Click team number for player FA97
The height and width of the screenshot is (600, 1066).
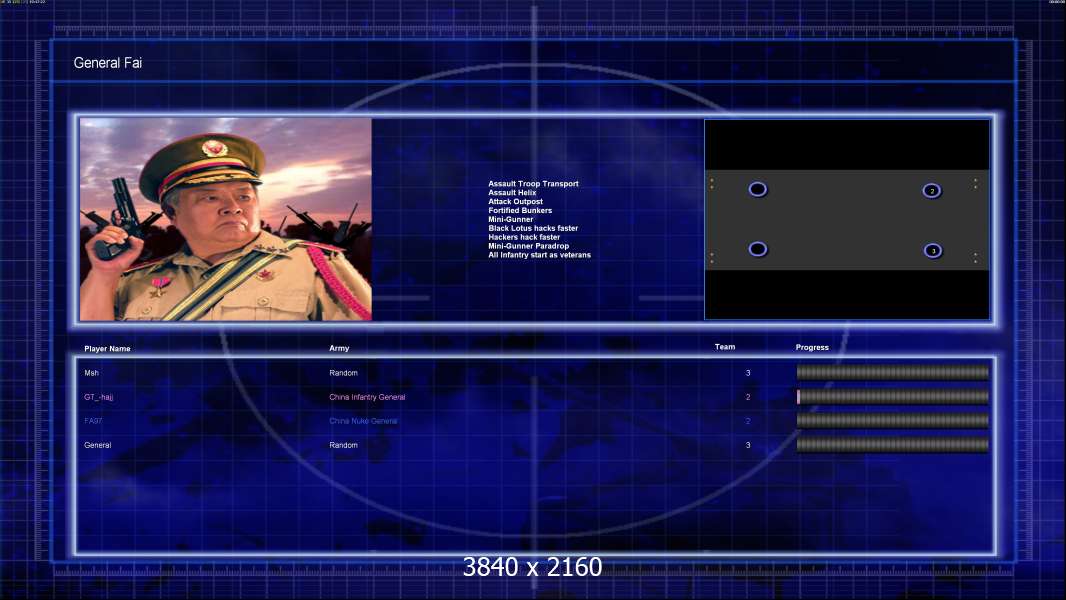(748, 421)
